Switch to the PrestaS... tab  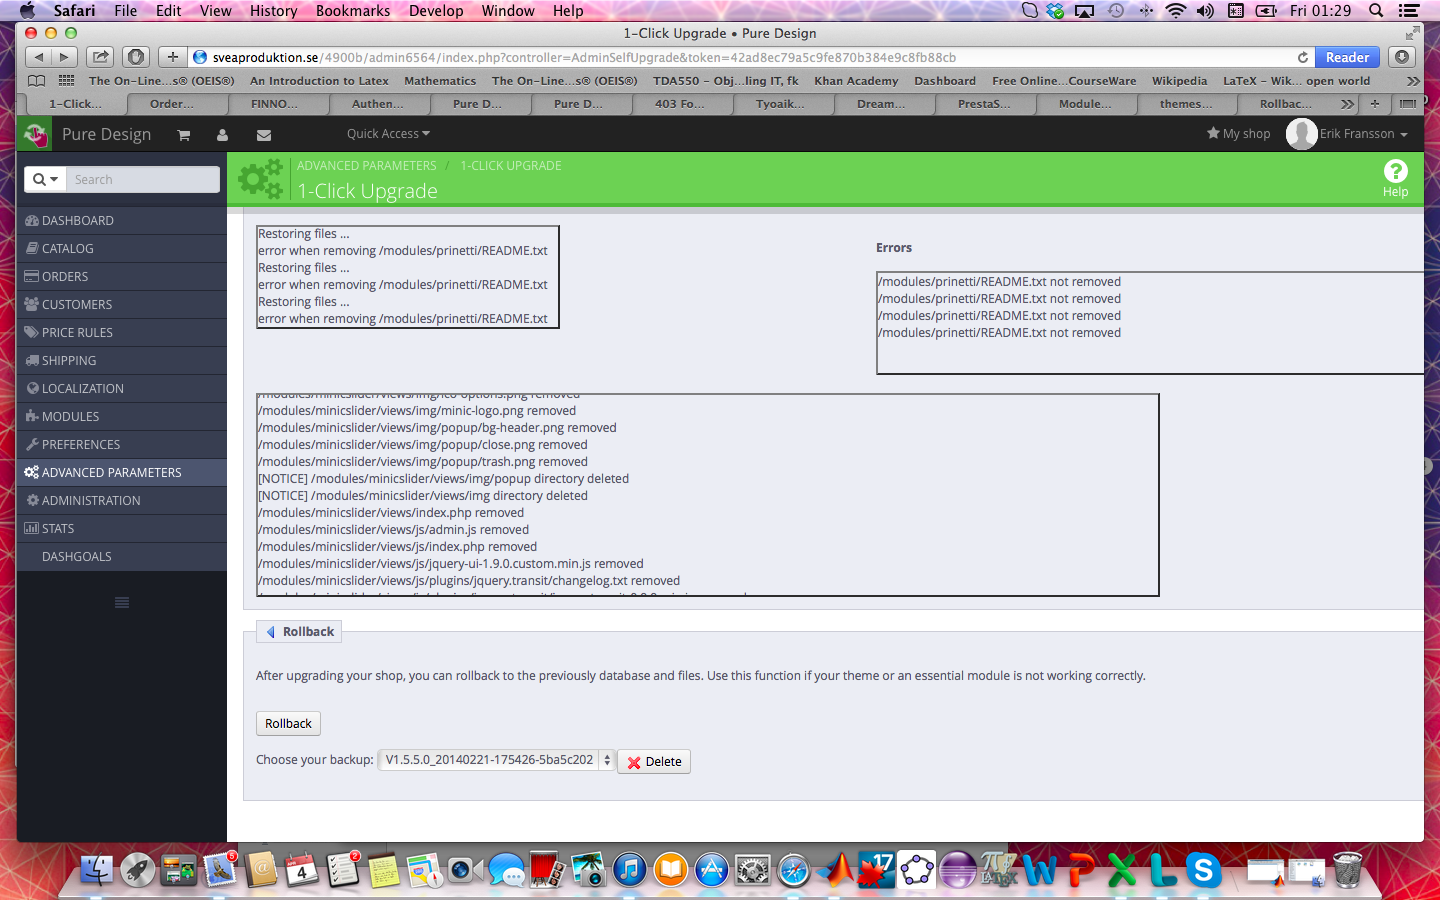(984, 104)
